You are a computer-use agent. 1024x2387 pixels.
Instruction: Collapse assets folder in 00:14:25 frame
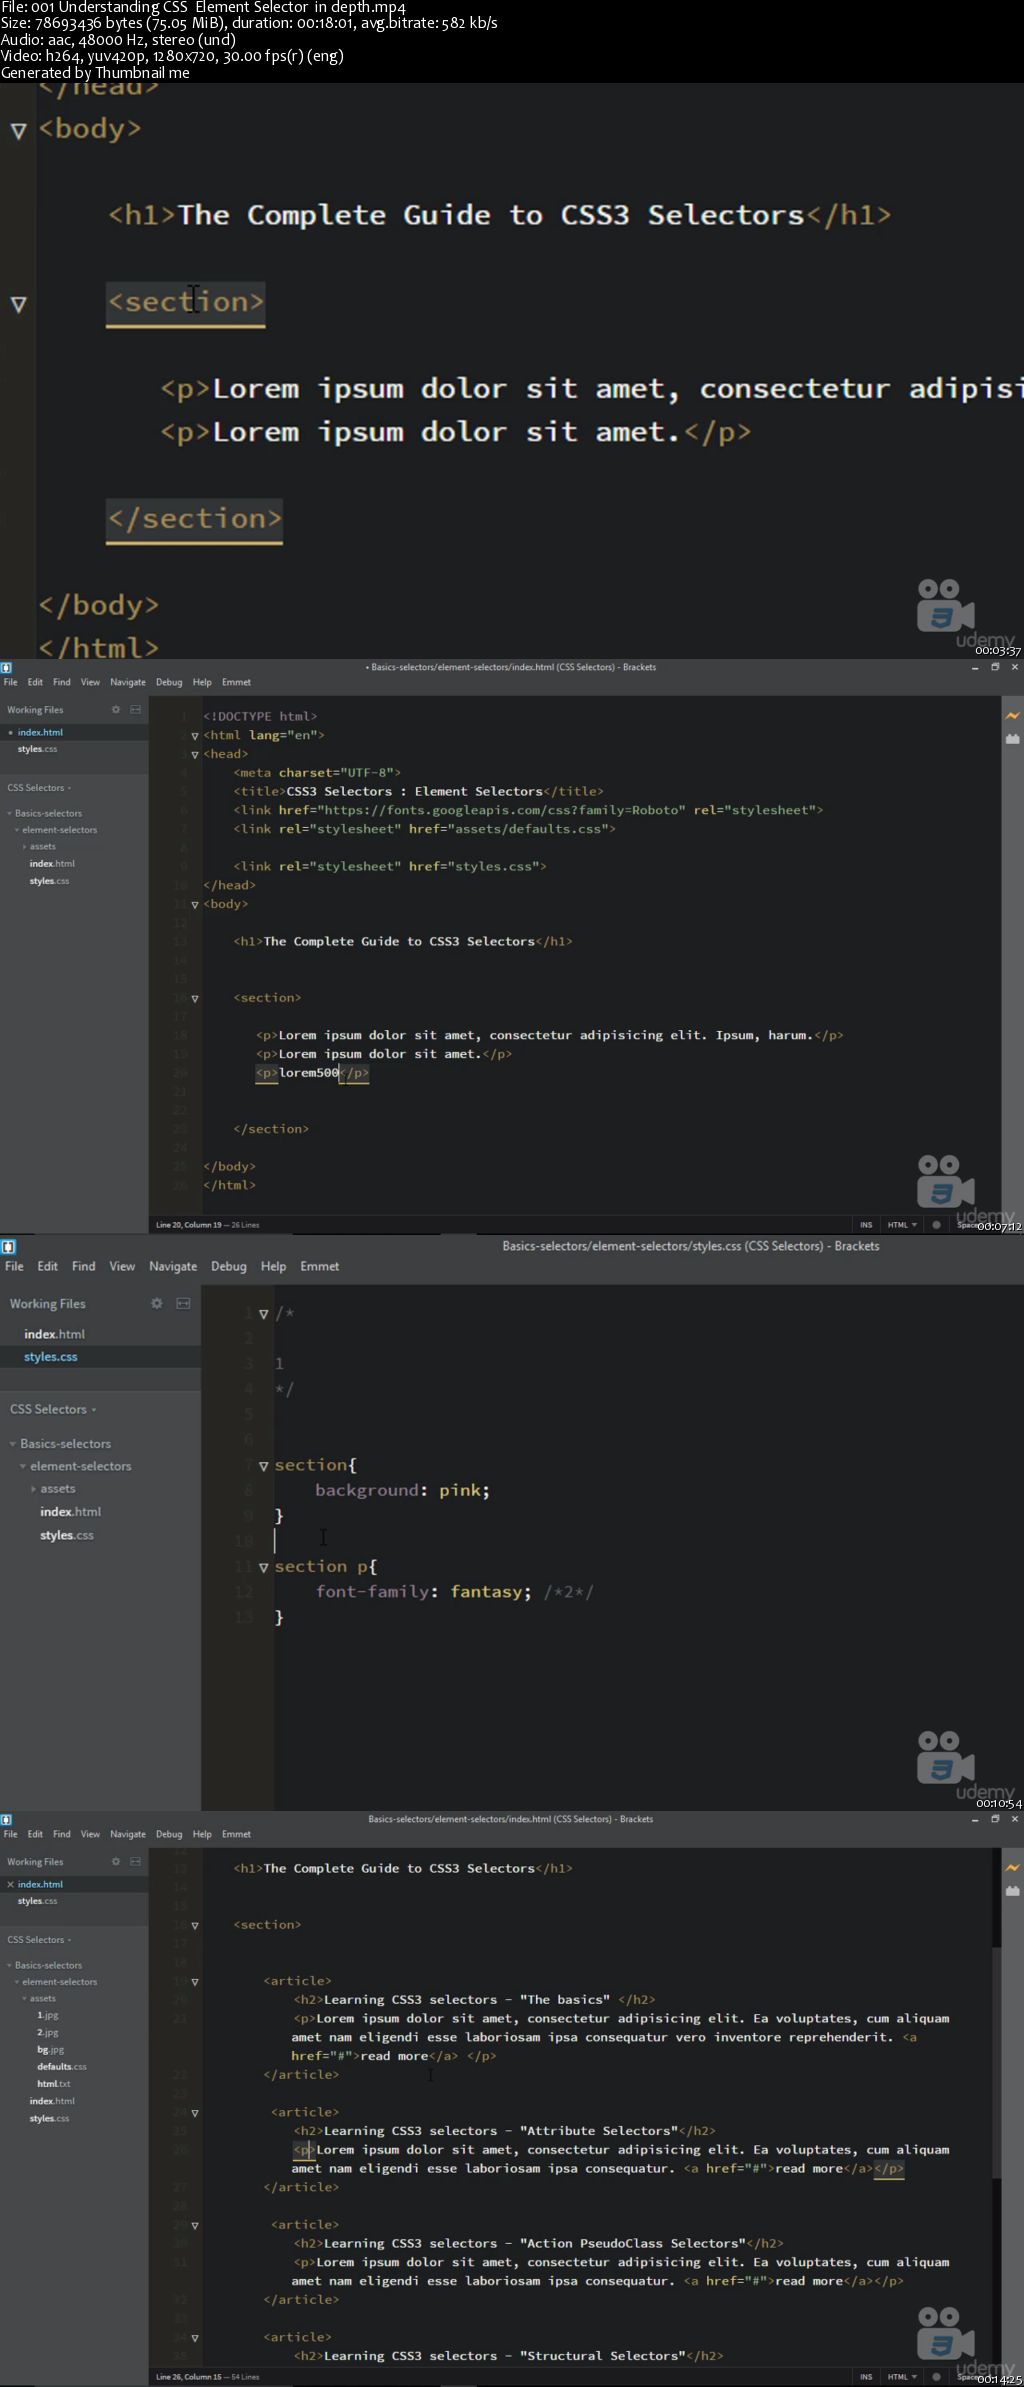[x=25, y=1999]
